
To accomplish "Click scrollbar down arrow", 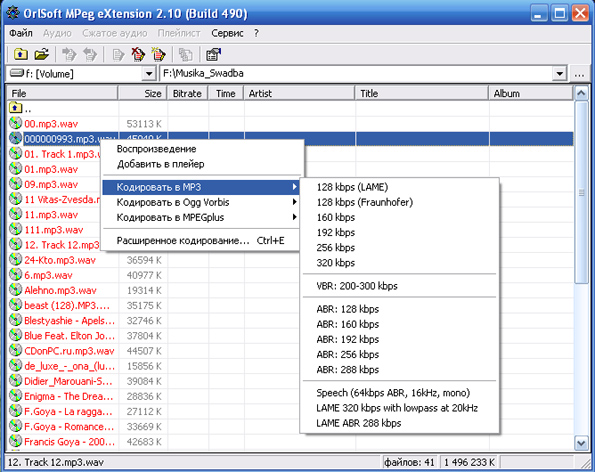I will tap(581, 443).
